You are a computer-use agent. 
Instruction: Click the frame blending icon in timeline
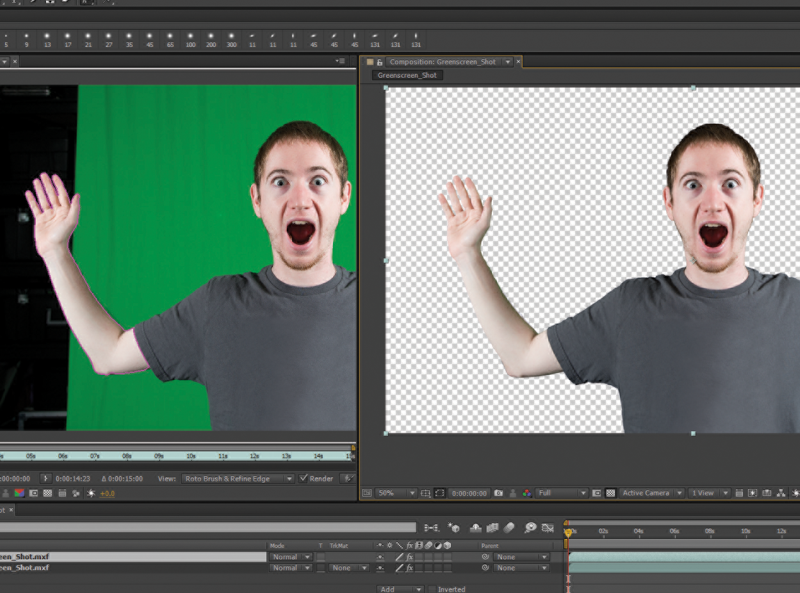coord(491,527)
